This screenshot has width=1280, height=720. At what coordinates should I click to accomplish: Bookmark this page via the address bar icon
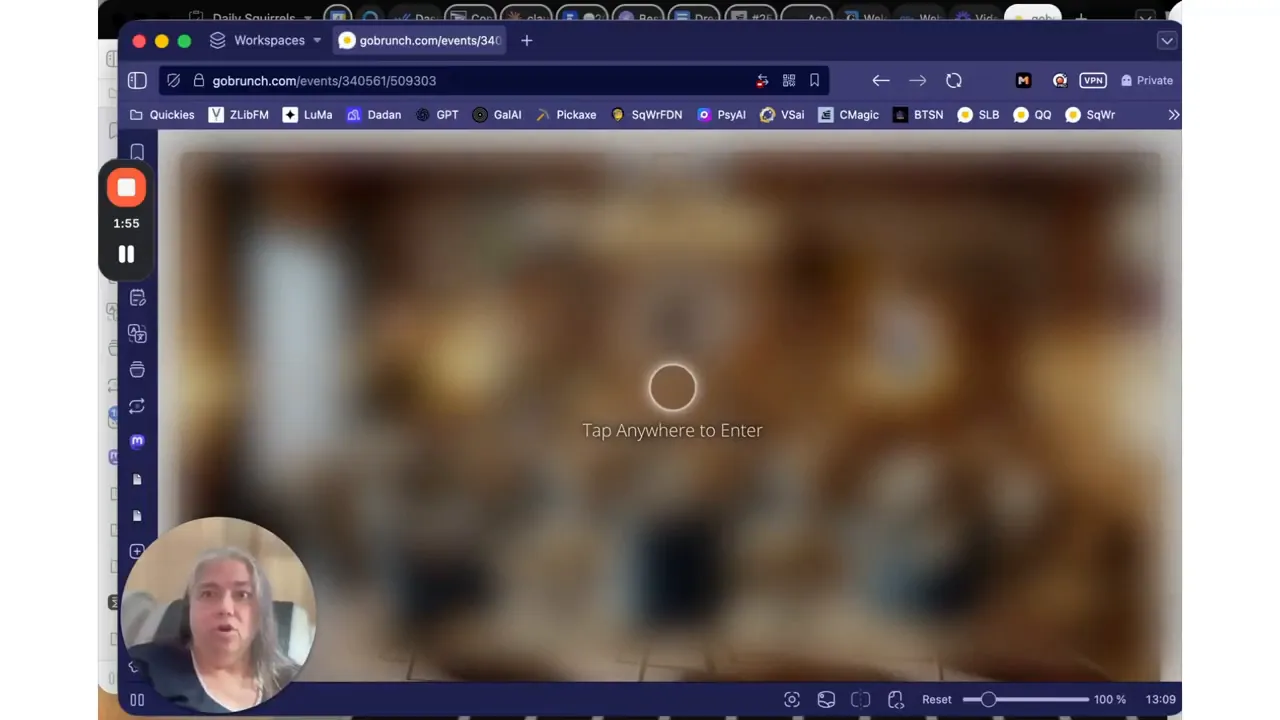pos(814,80)
